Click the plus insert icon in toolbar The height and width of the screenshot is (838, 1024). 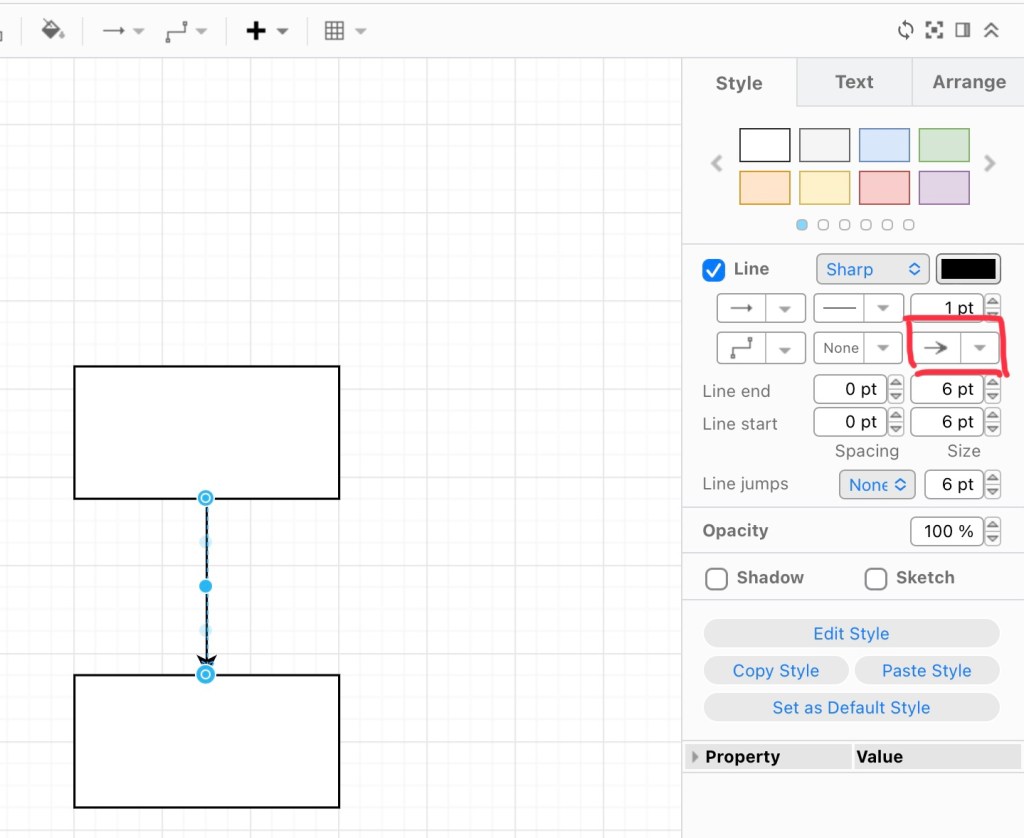[256, 31]
